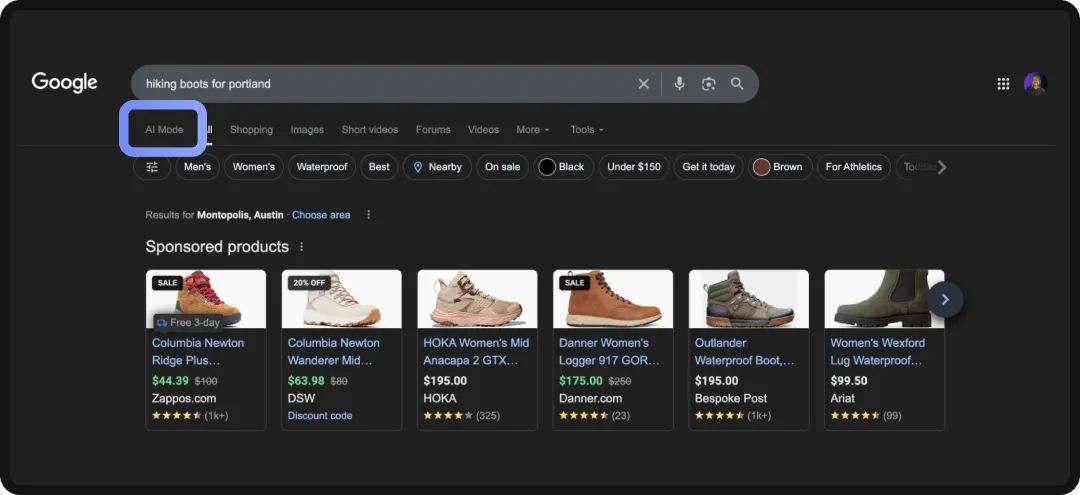The height and width of the screenshot is (495, 1080).
Task: Open Outlander Waterproof Boot product link
Action: pyautogui.click(x=744, y=351)
